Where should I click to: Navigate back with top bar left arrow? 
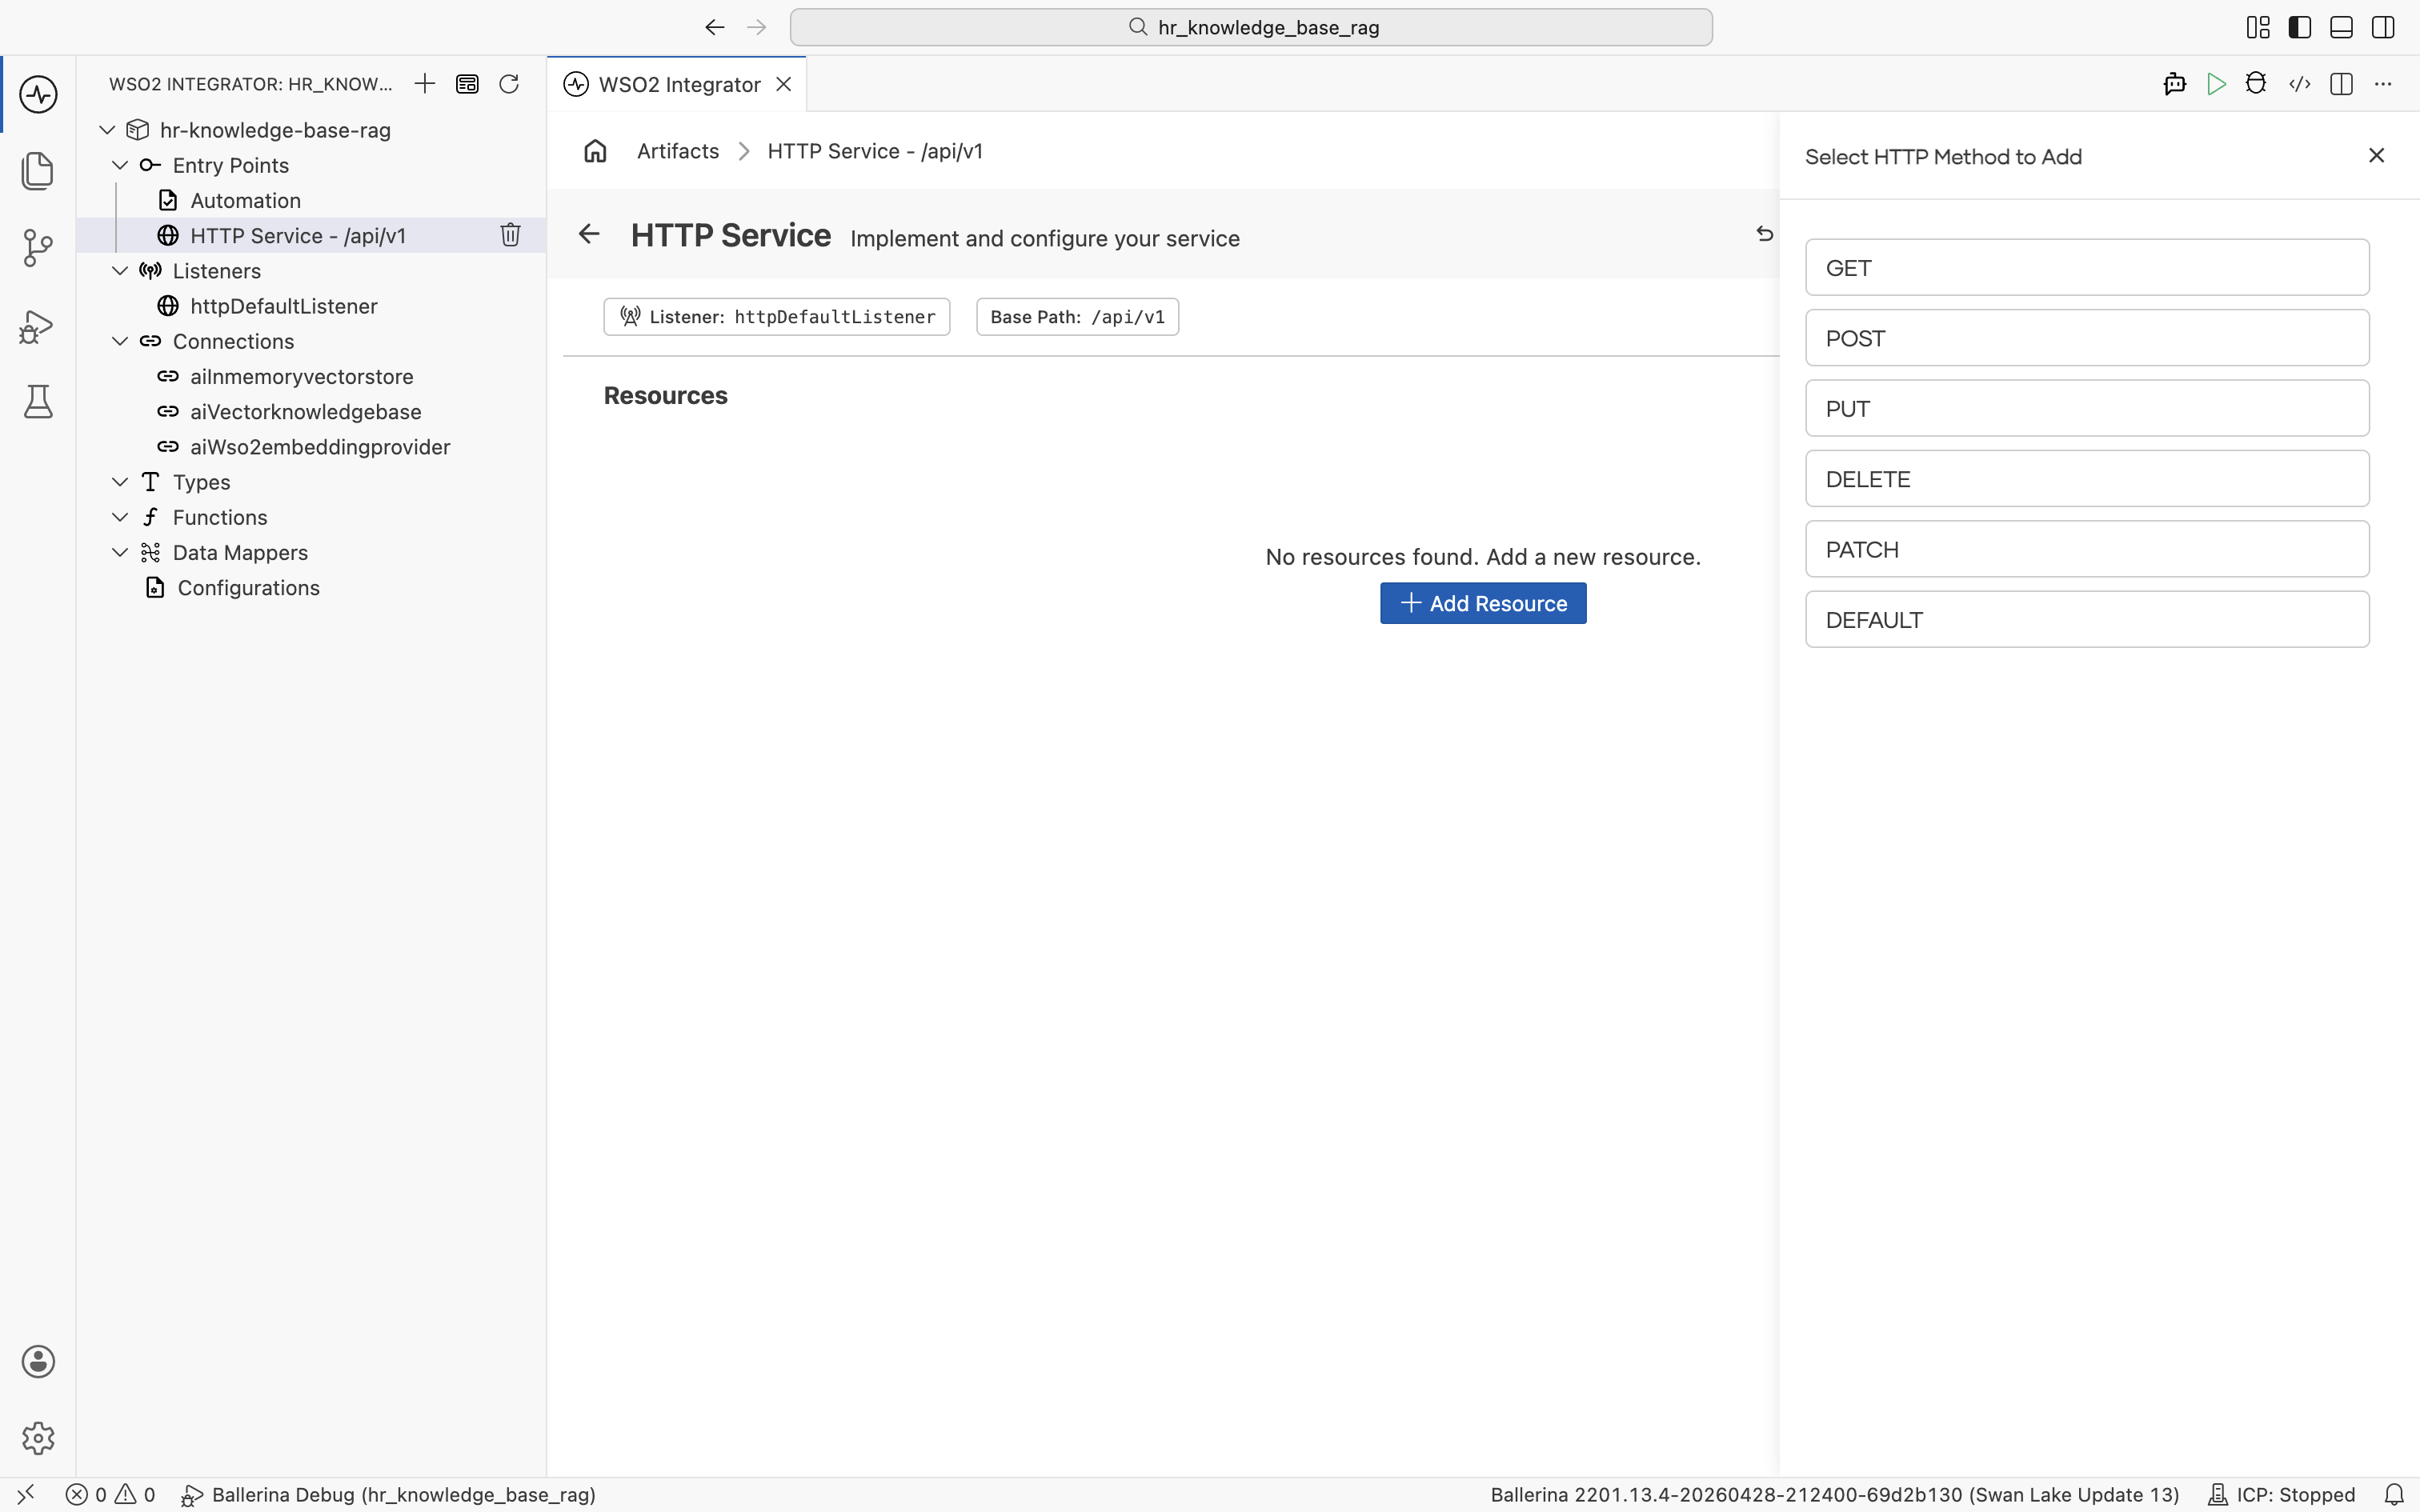pyautogui.click(x=714, y=27)
